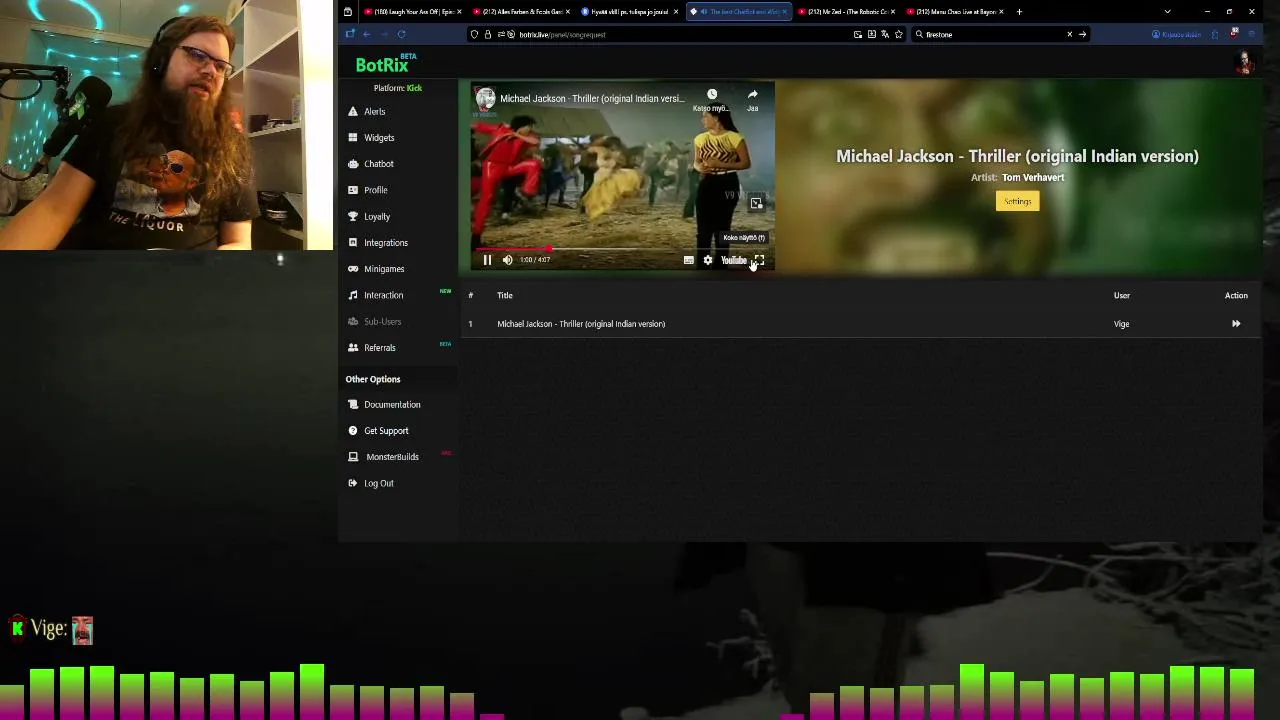Switch to Laugh Your Ass Off tab

click(413, 12)
